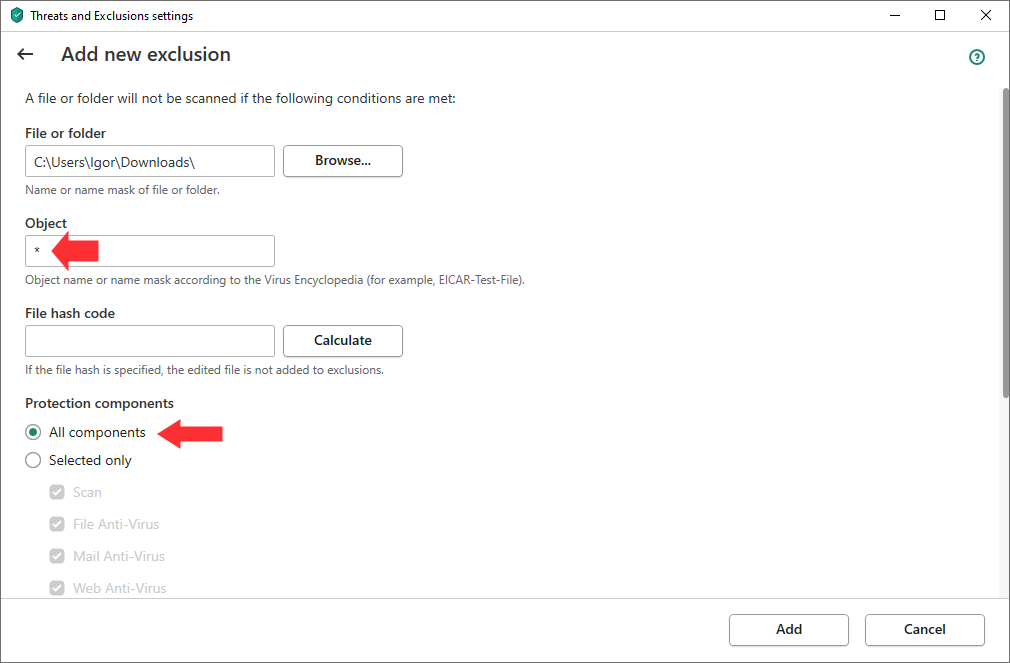1010x663 pixels.
Task: Click the 'Add new exclusion' heading
Action: 146,54
